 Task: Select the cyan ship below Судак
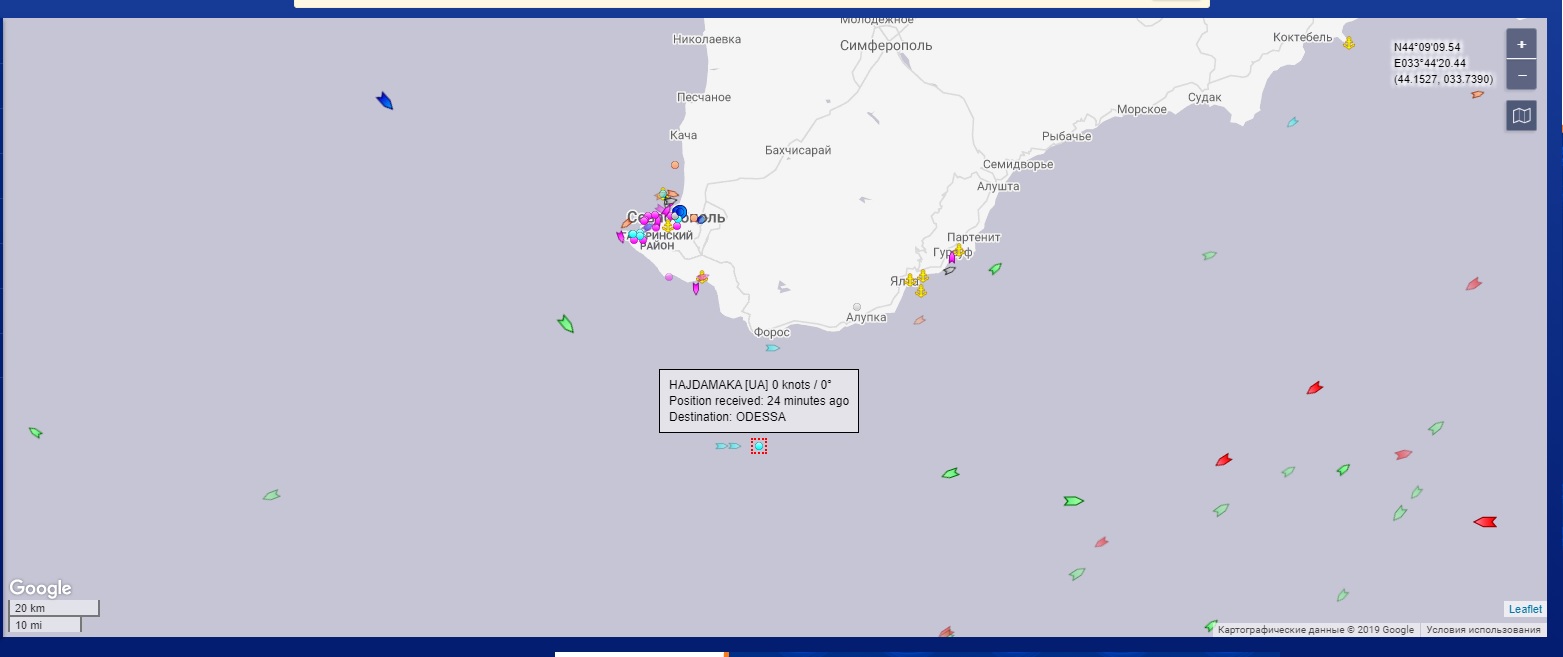pos(1292,122)
